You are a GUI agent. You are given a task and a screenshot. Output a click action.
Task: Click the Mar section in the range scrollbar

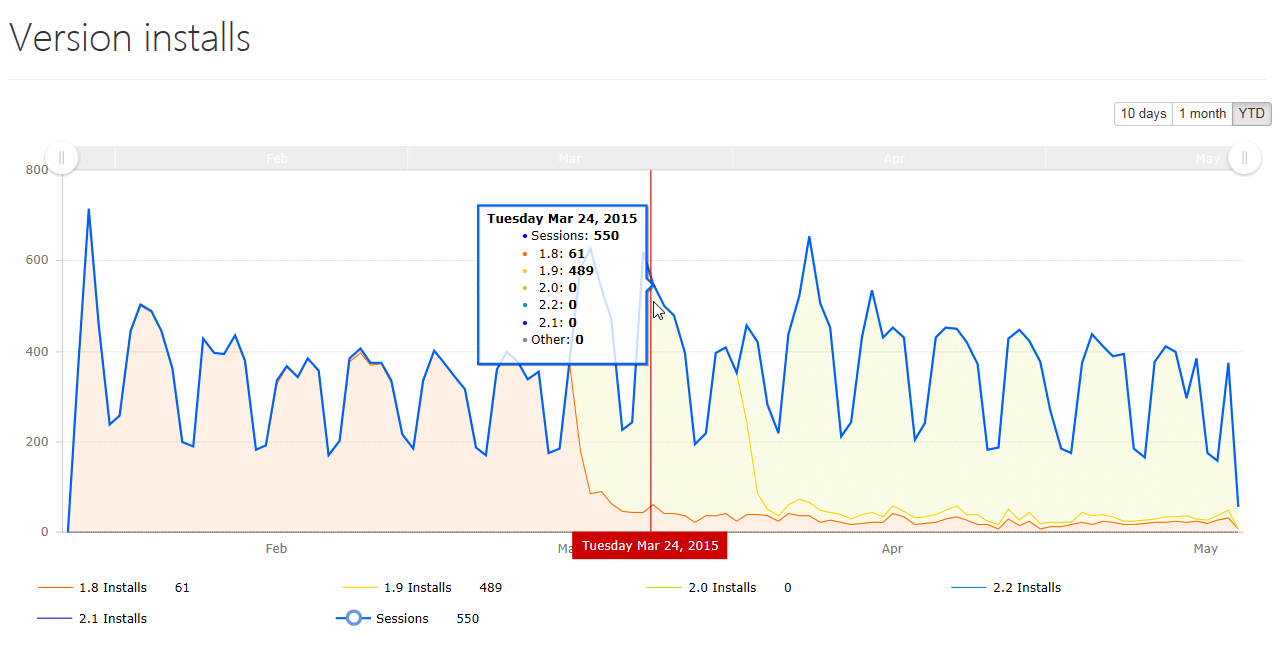pos(570,158)
